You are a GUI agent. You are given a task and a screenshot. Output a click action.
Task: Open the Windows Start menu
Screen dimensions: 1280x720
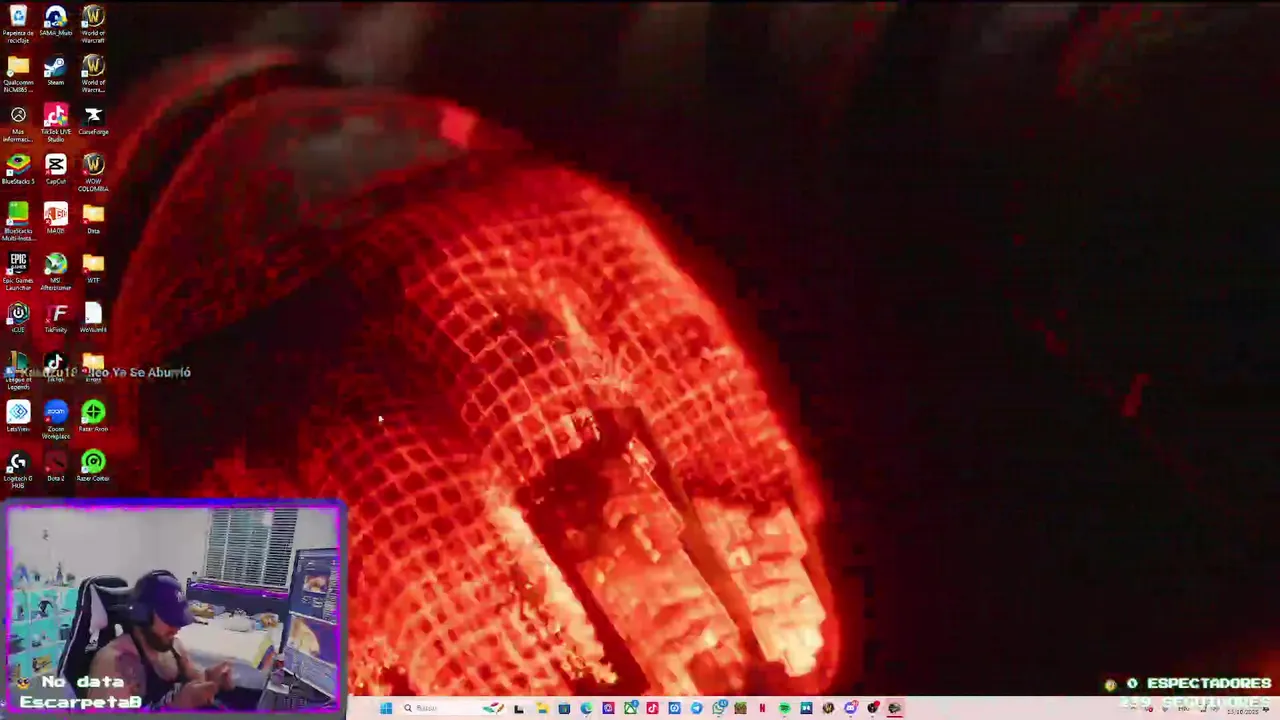(x=386, y=708)
